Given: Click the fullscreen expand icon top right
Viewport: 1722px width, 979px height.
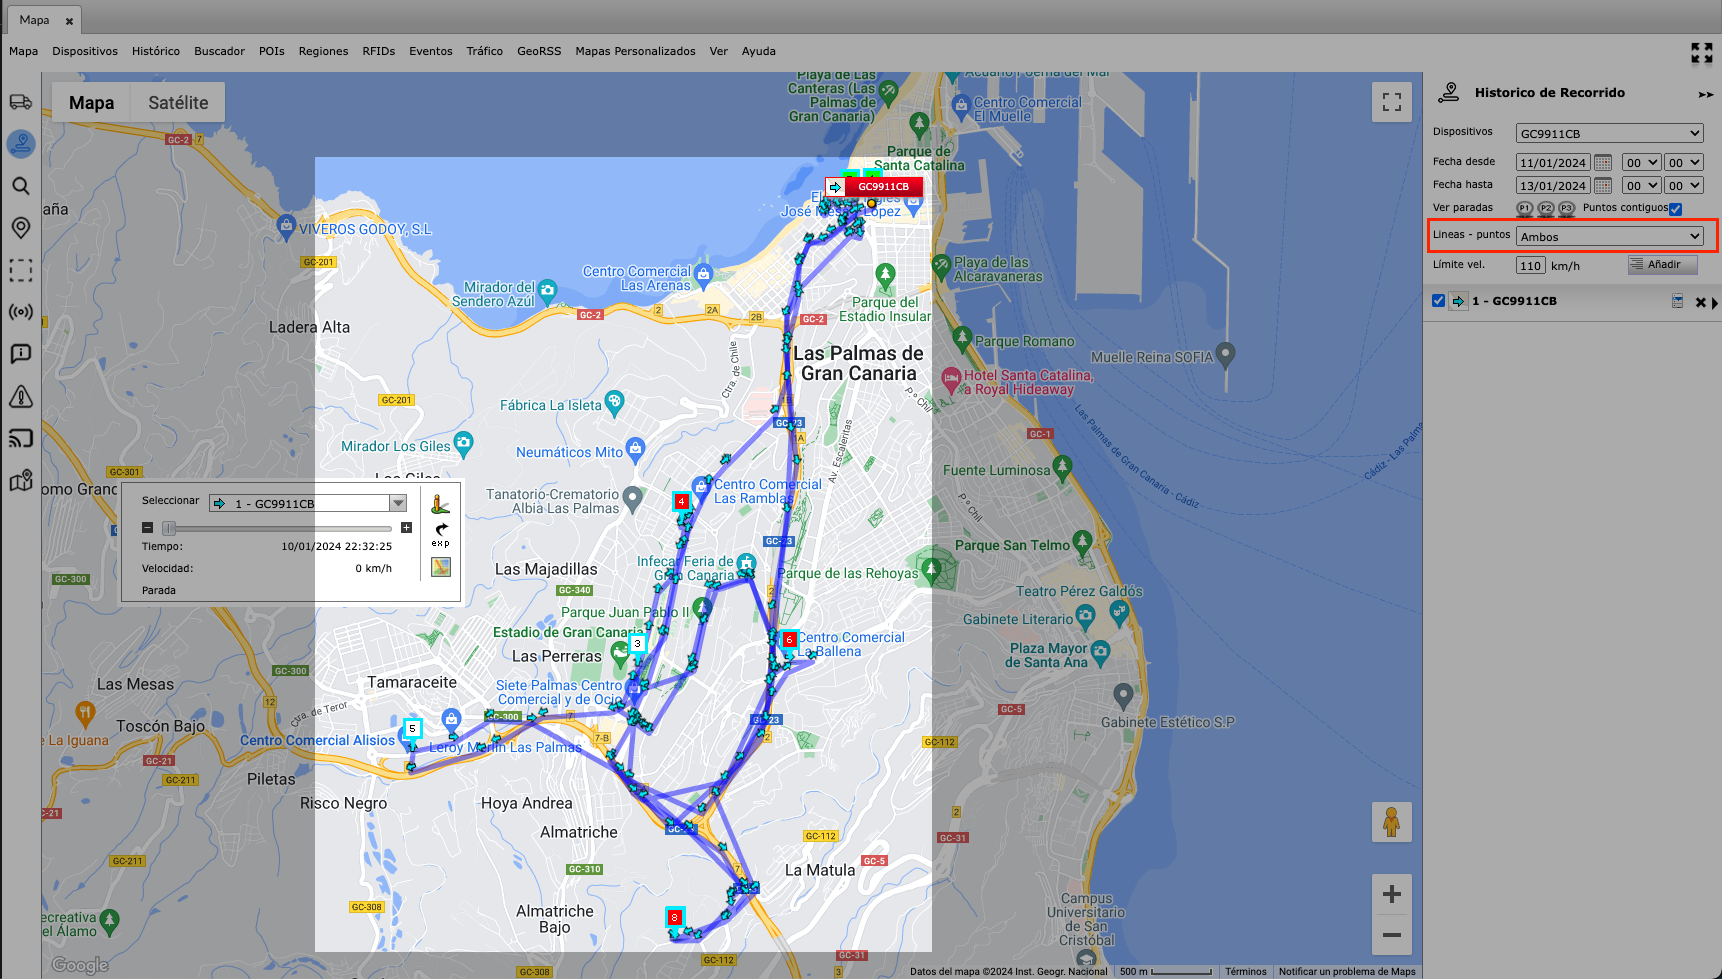Looking at the screenshot, I should click(x=1701, y=53).
